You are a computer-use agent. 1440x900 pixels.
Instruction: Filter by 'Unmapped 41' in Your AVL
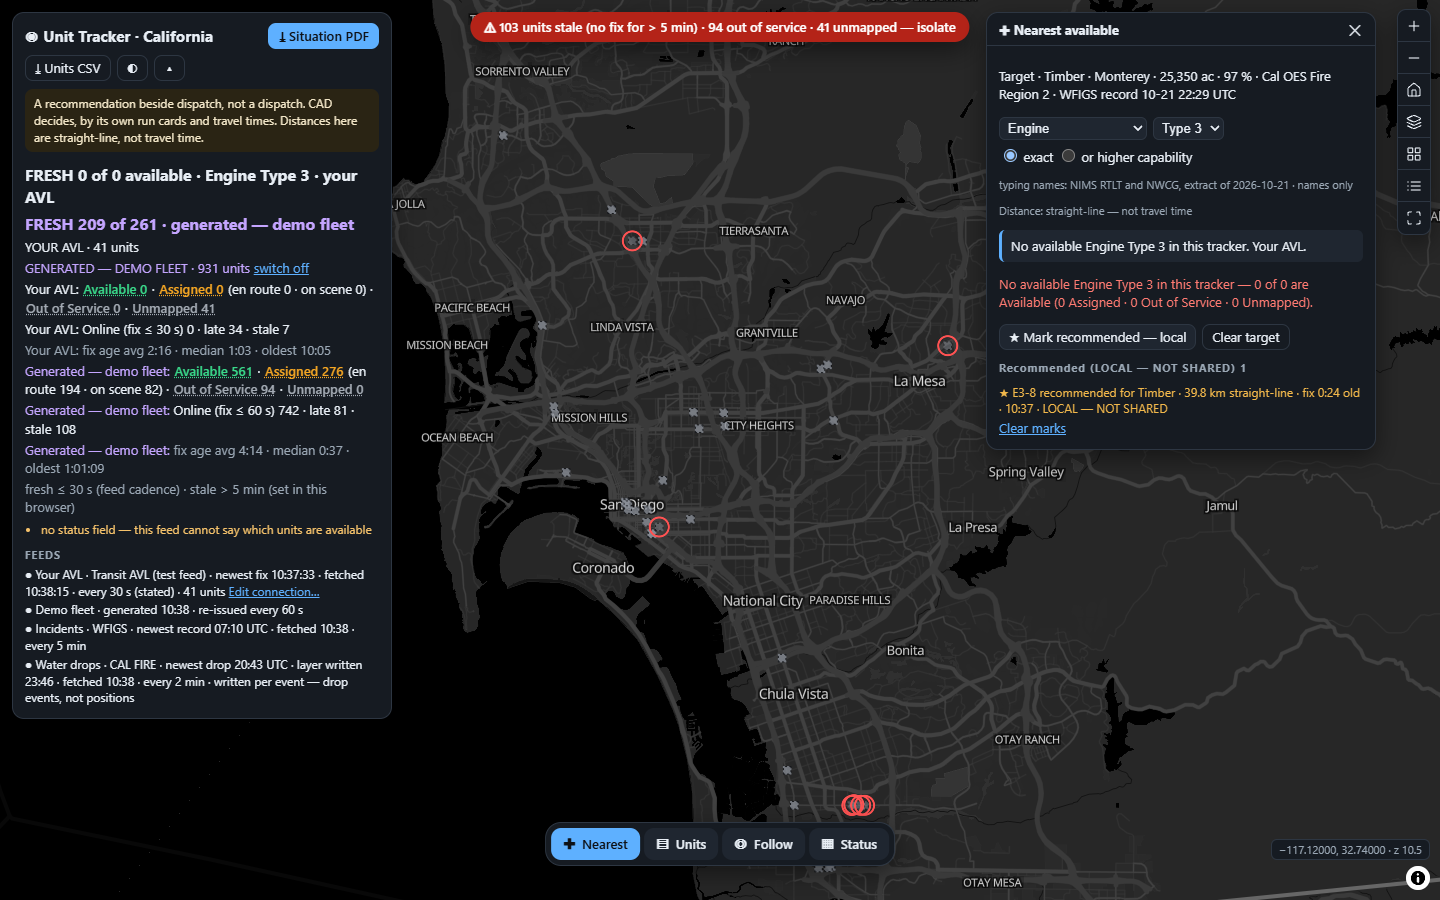[174, 308]
